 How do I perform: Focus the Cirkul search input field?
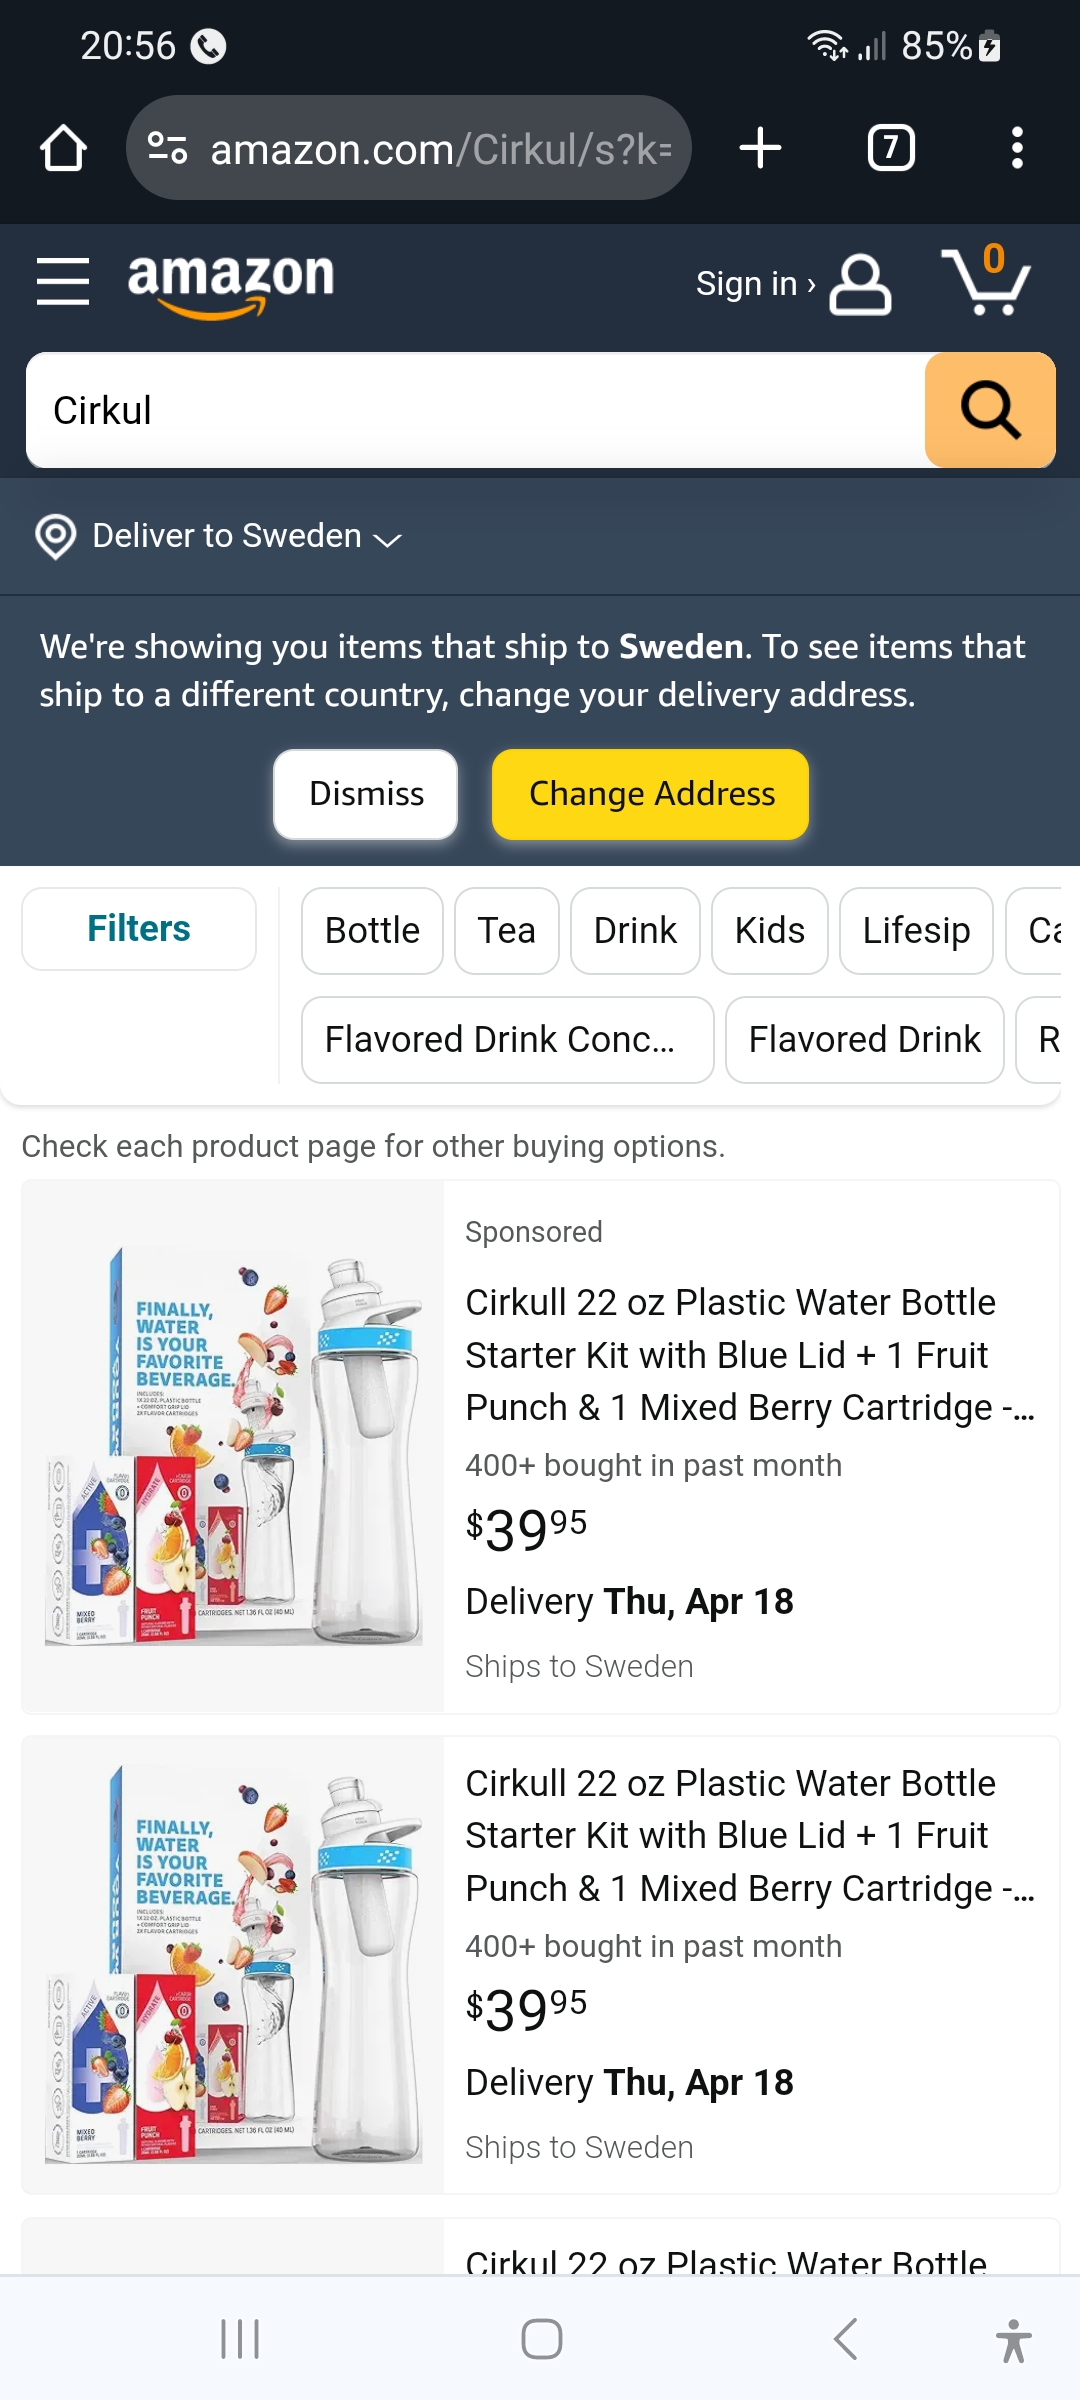[476, 410]
